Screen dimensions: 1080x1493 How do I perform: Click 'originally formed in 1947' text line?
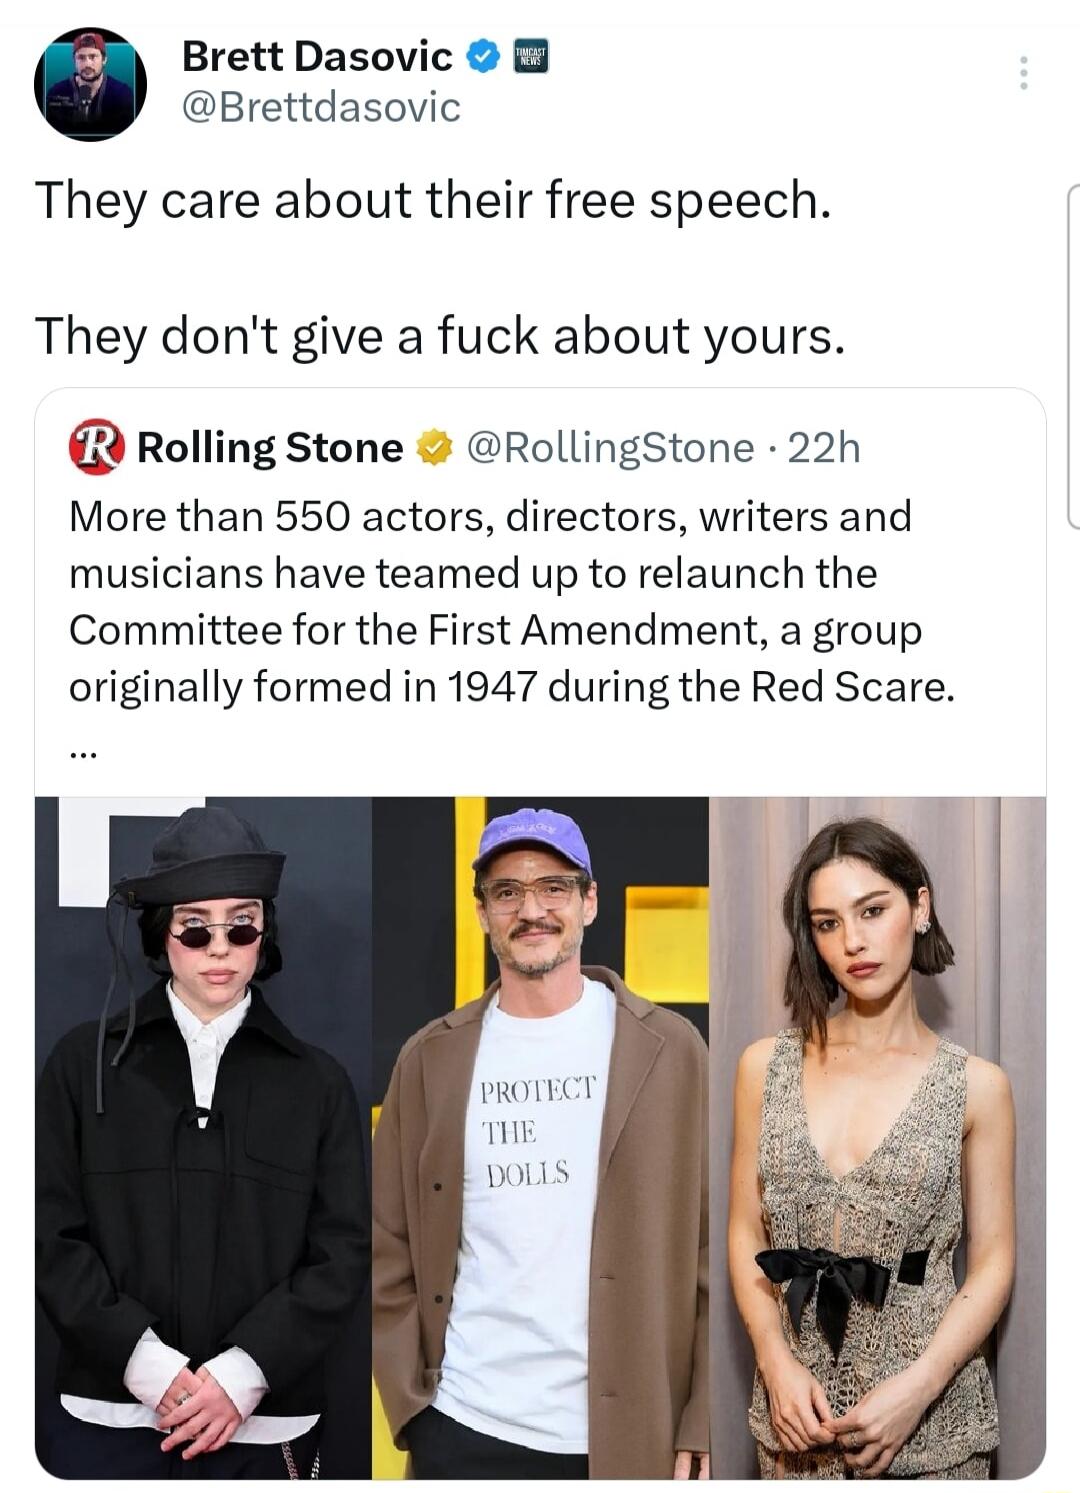[x=511, y=687]
